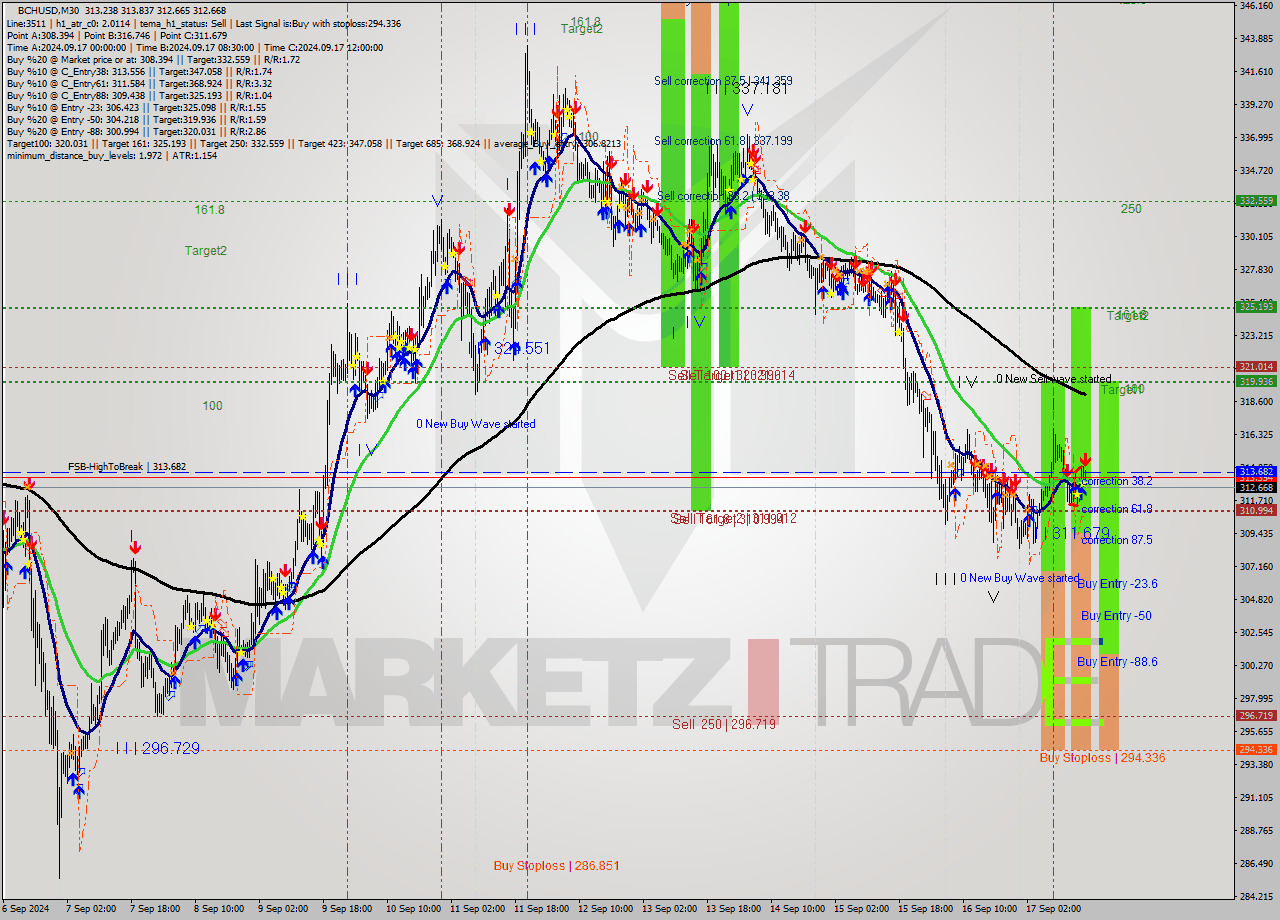
Task: Click the Buy %10 @ C_Entry88: 309.438 line
Action: click(x=140, y=96)
